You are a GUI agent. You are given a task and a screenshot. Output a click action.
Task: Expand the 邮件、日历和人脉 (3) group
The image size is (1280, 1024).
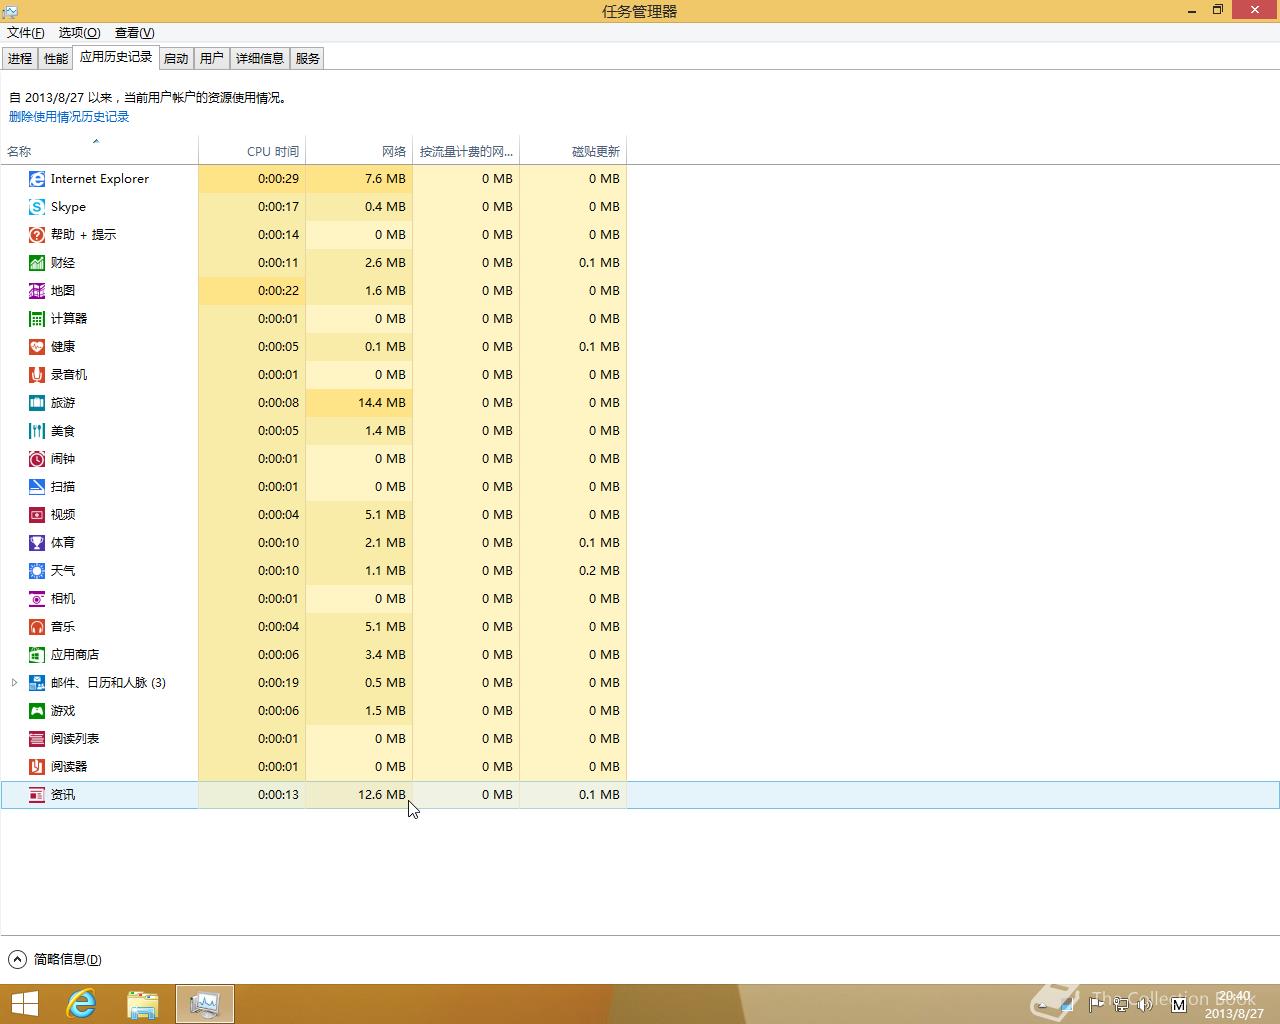click(x=14, y=683)
